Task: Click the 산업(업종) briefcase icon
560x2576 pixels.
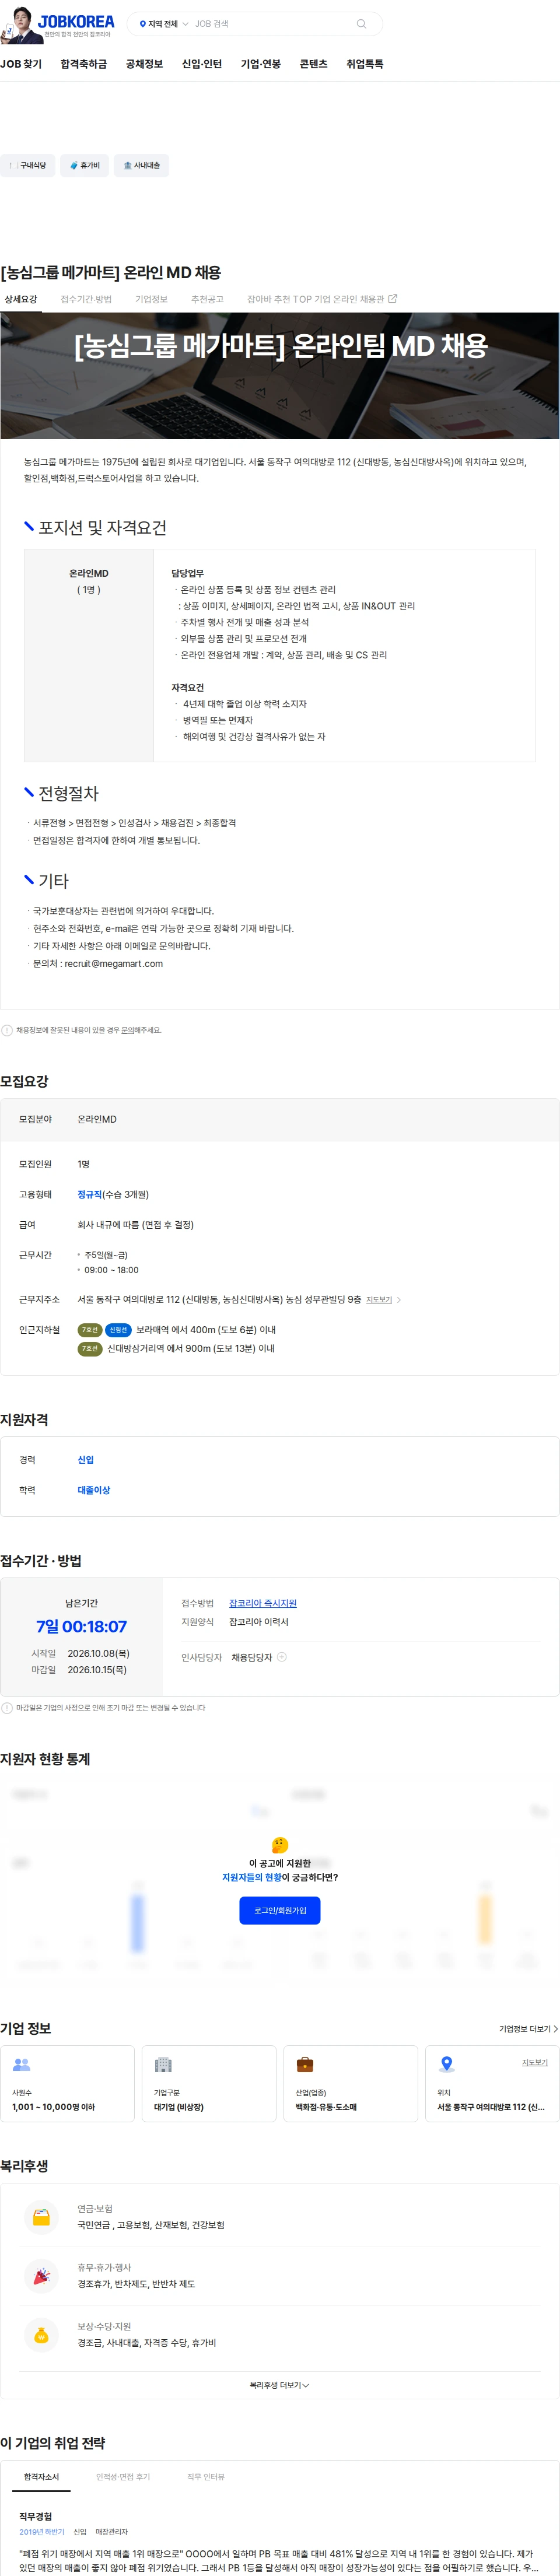Action: 305,2065
